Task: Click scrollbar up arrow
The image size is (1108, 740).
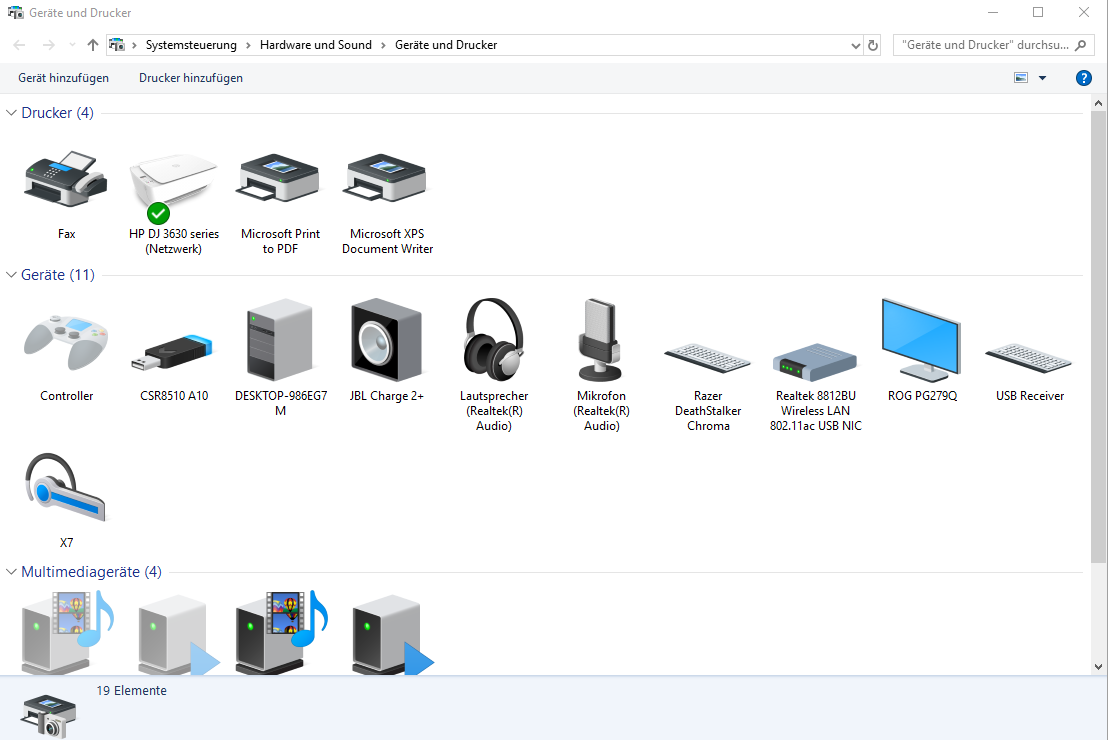Action: (1098, 104)
